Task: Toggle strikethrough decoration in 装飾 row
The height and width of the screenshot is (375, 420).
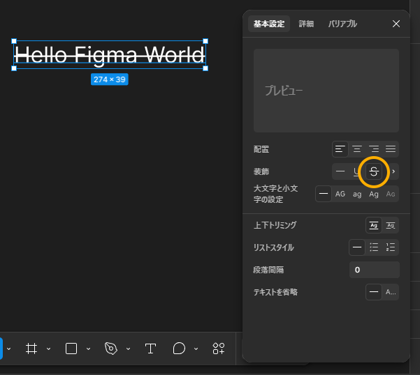Action: coord(374,172)
